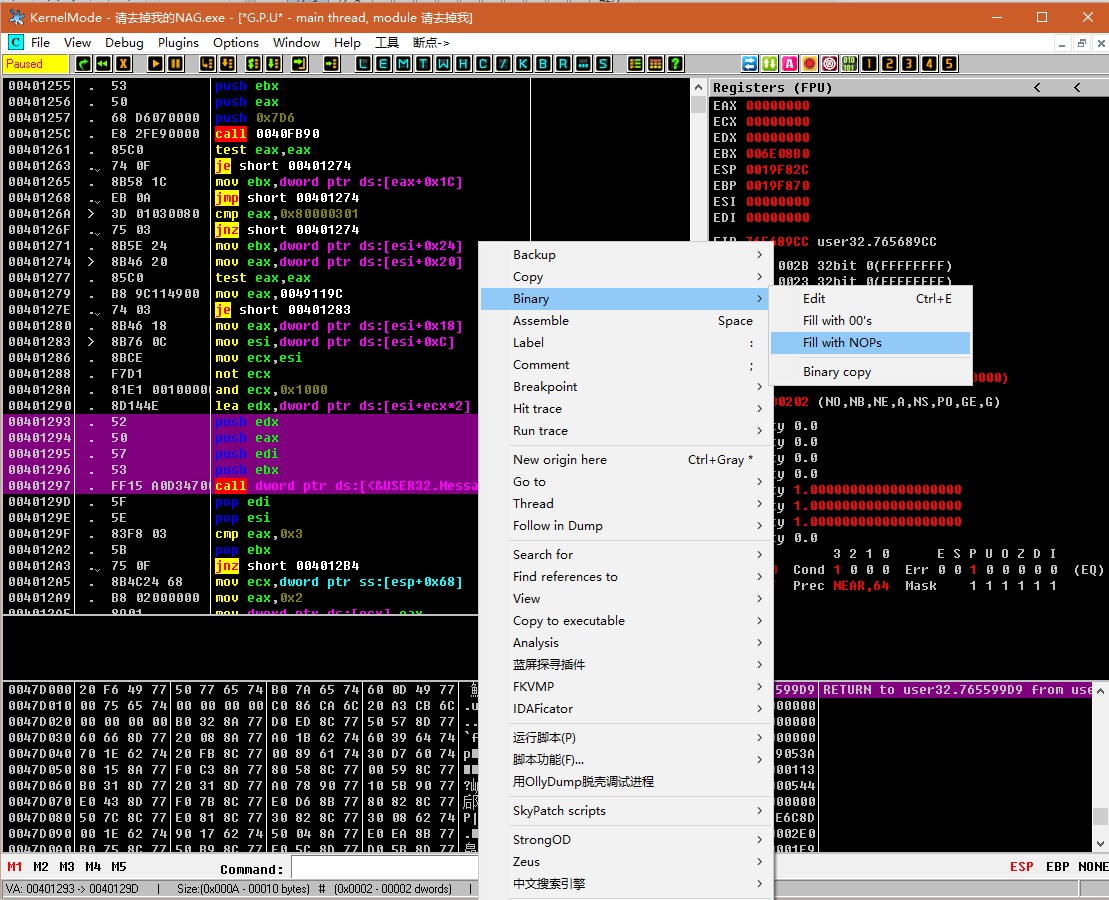Screen dimensions: 1109x900
Task: Click the red circle toolbar icon
Action: pyautogui.click(x=810, y=64)
